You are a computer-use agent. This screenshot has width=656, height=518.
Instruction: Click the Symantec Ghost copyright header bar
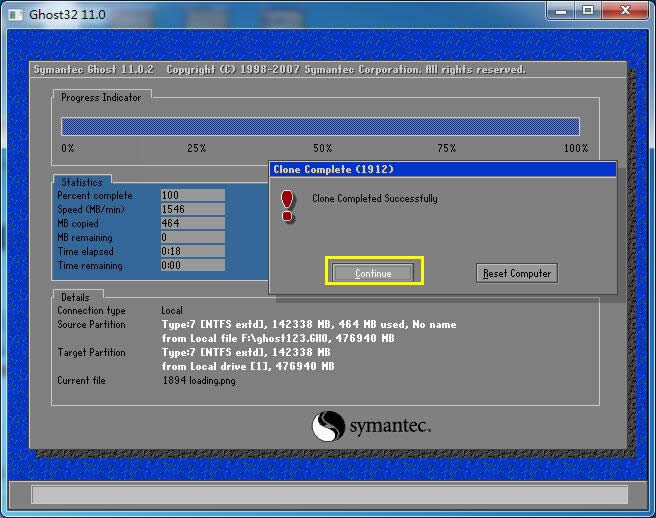point(280,70)
